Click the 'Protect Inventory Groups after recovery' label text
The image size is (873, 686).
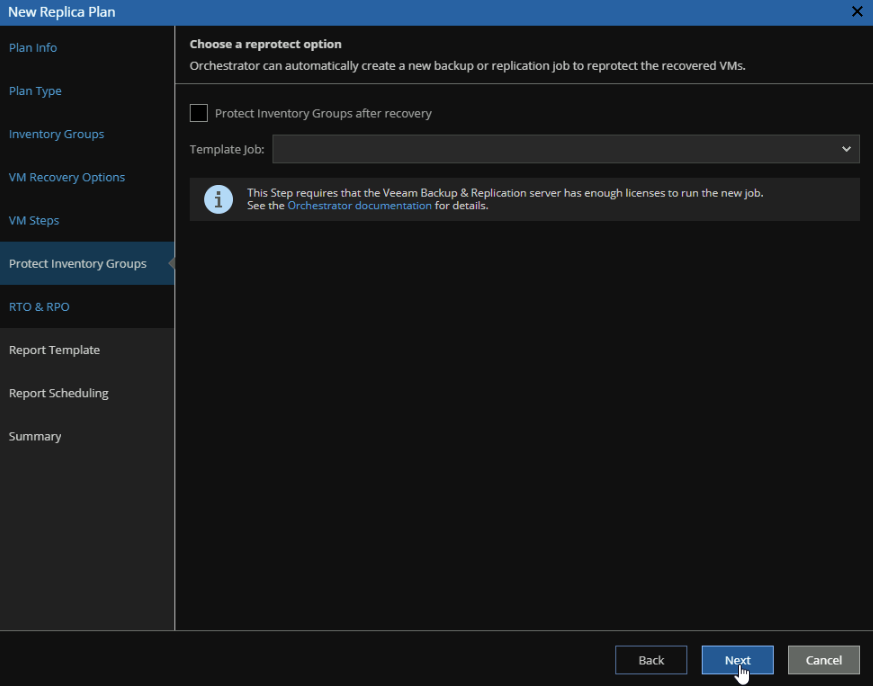(323, 114)
